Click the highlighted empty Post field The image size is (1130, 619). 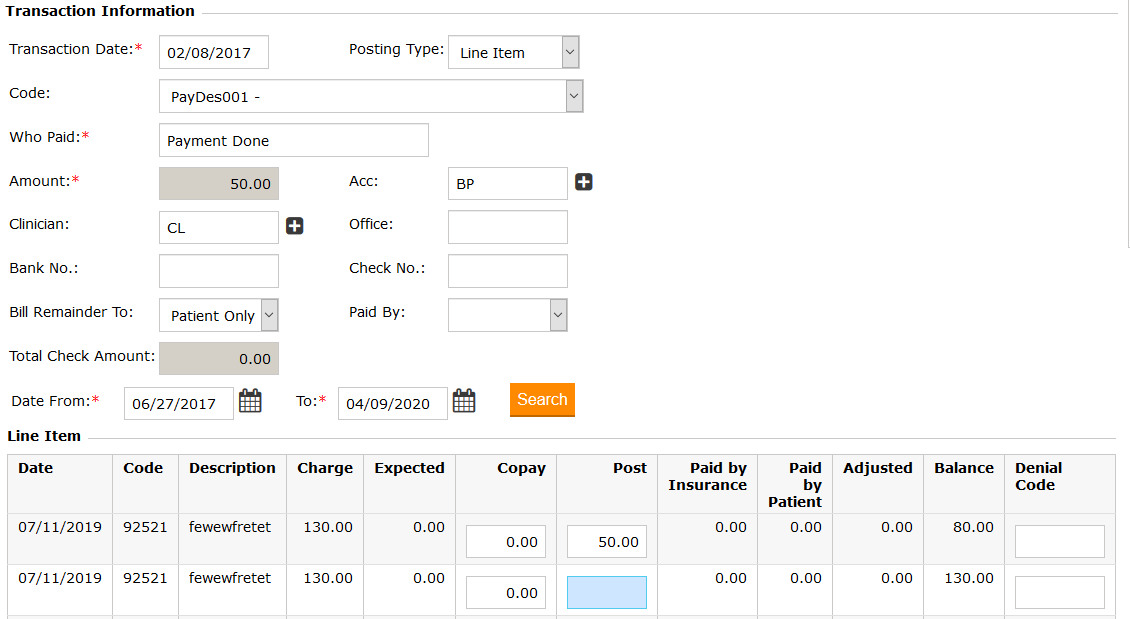(606, 592)
